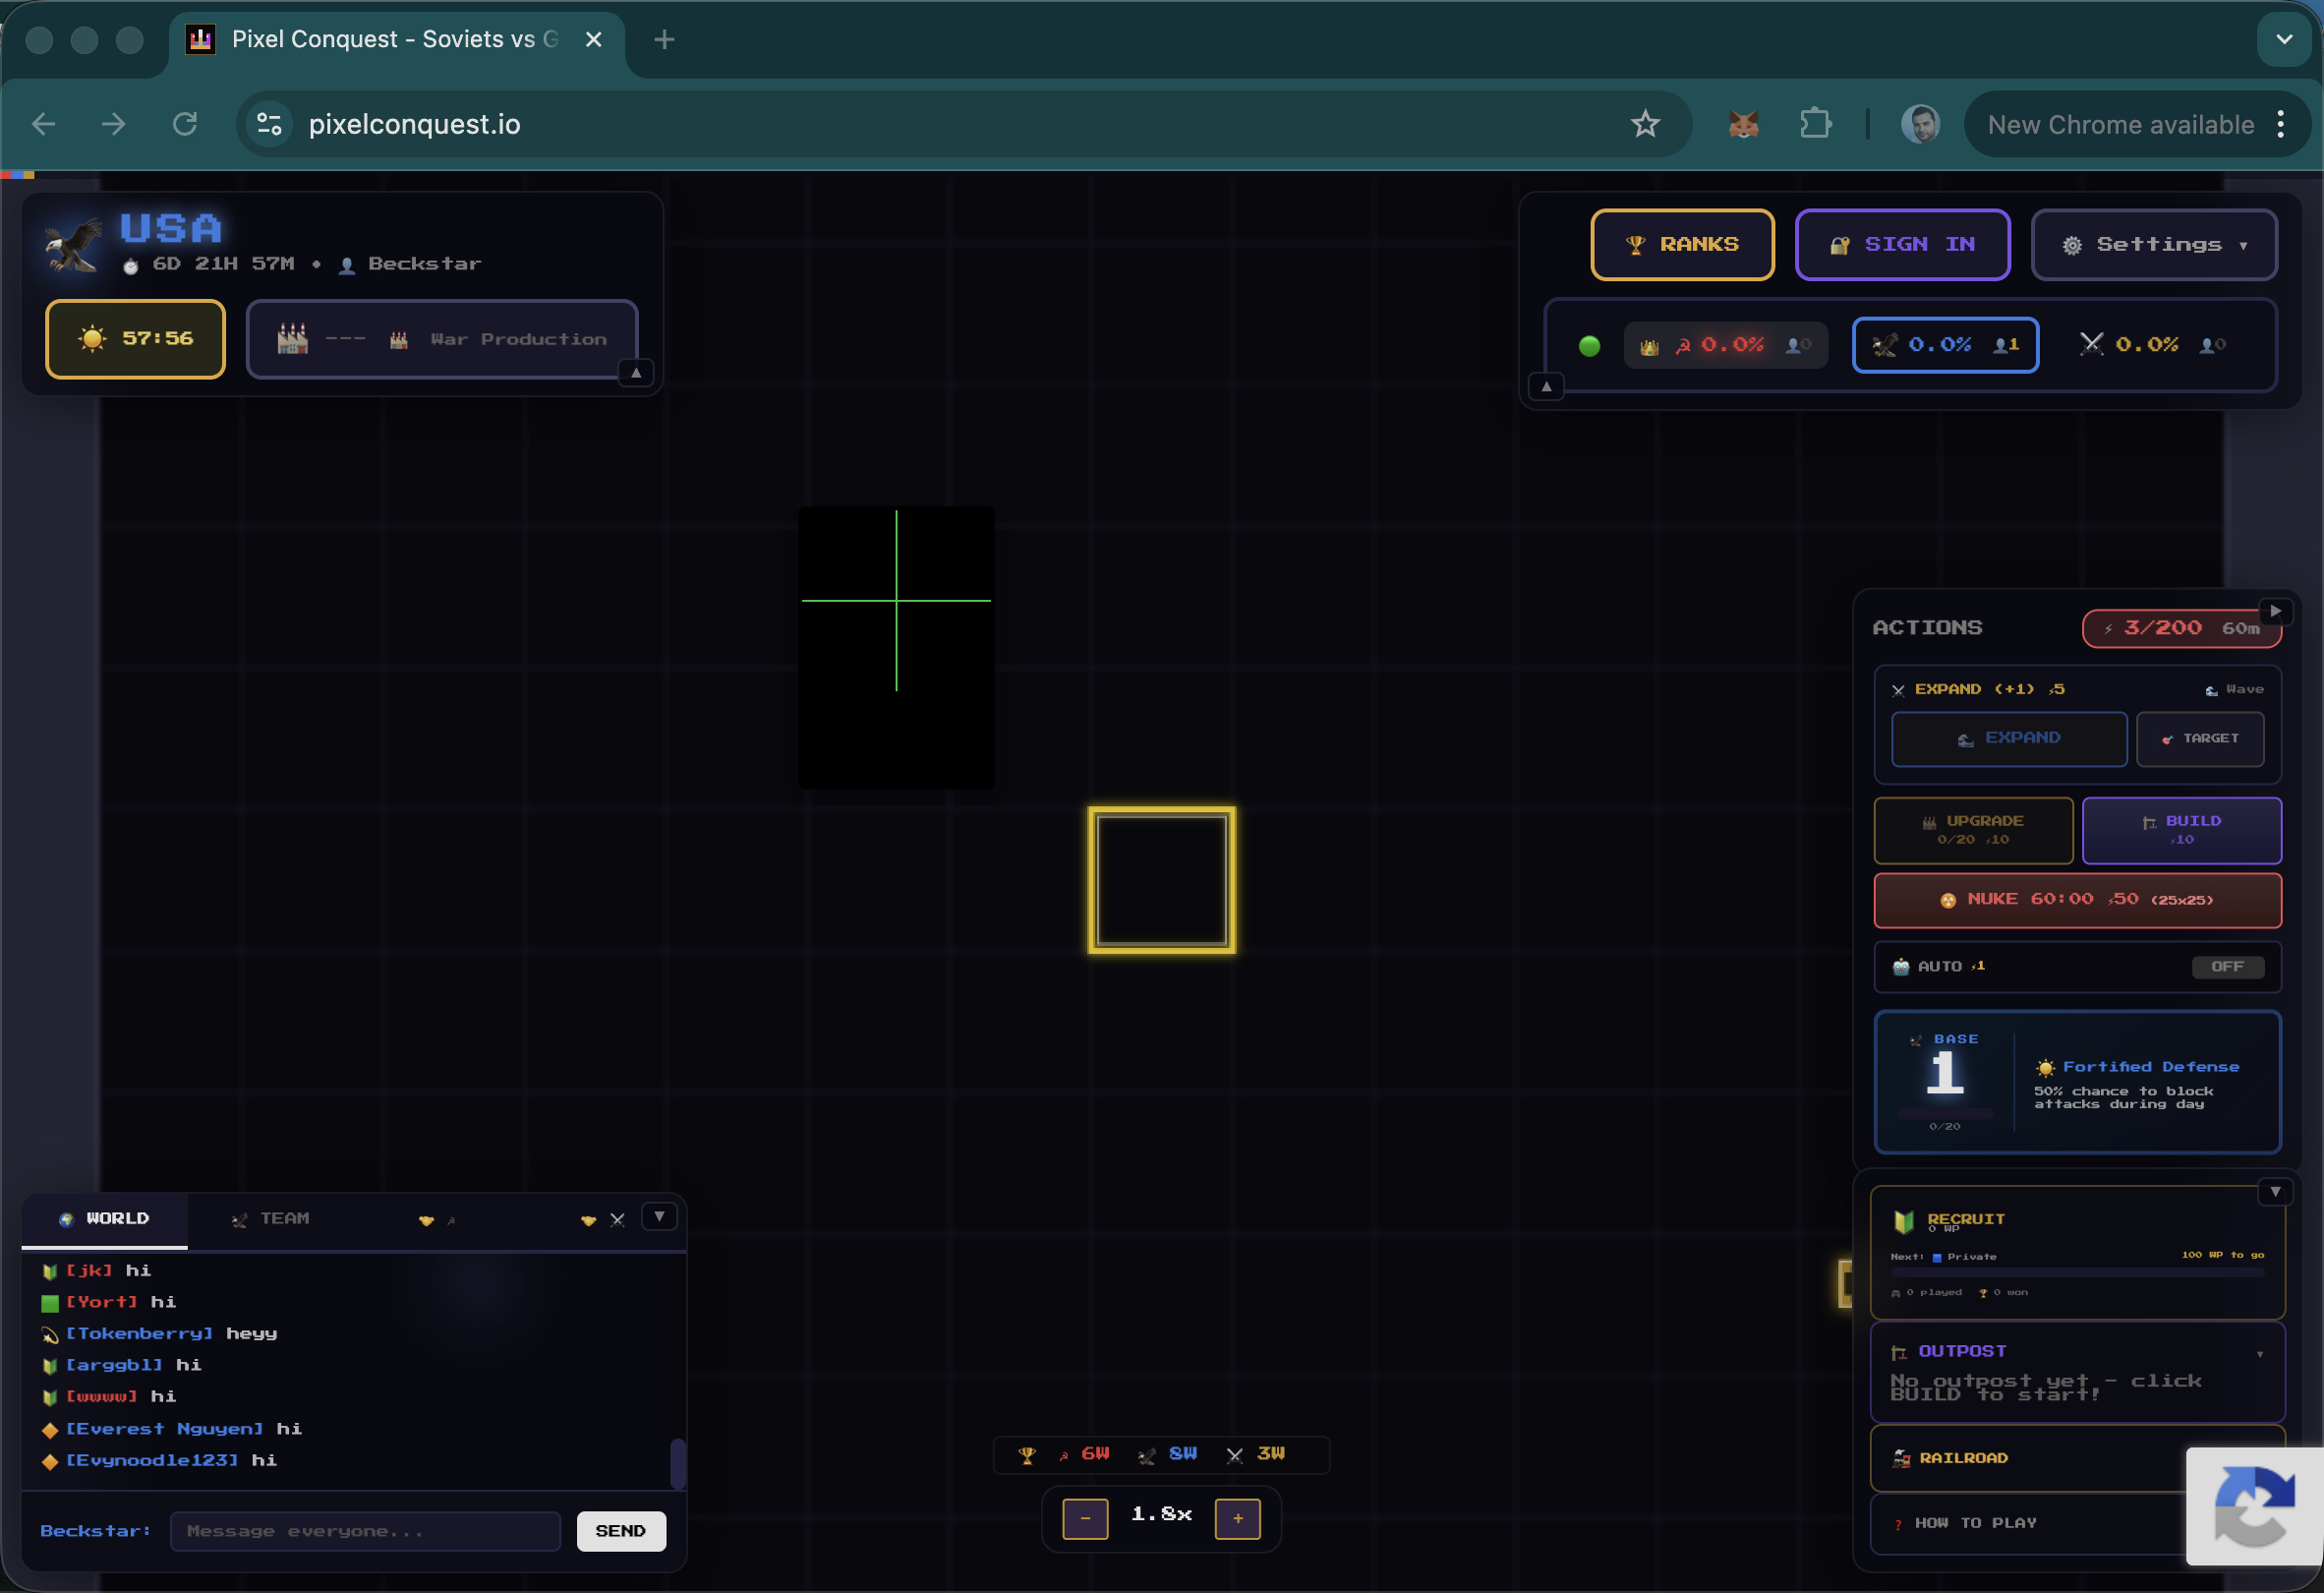Collapse the ACTIONS panel play arrow
The width and height of the screenshot is (2324, 1593).
2275,611
